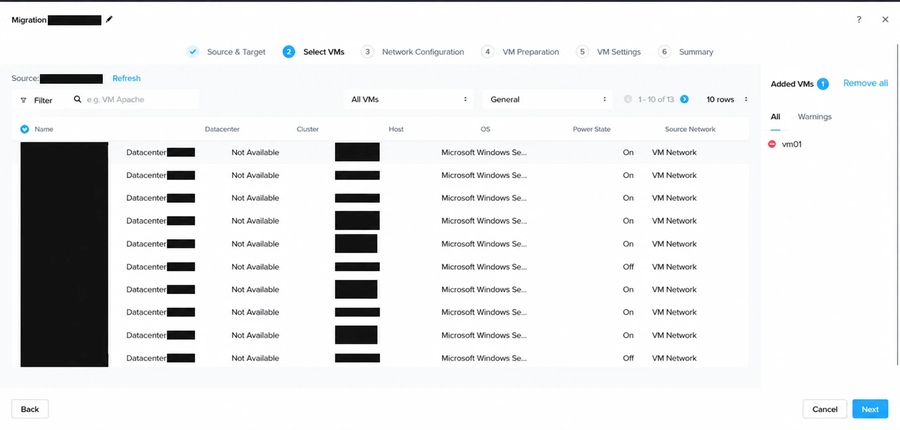The width and height of the screenshot is (900, 430).
Task: Open help with the question mark icon
Action: [859, 20]
